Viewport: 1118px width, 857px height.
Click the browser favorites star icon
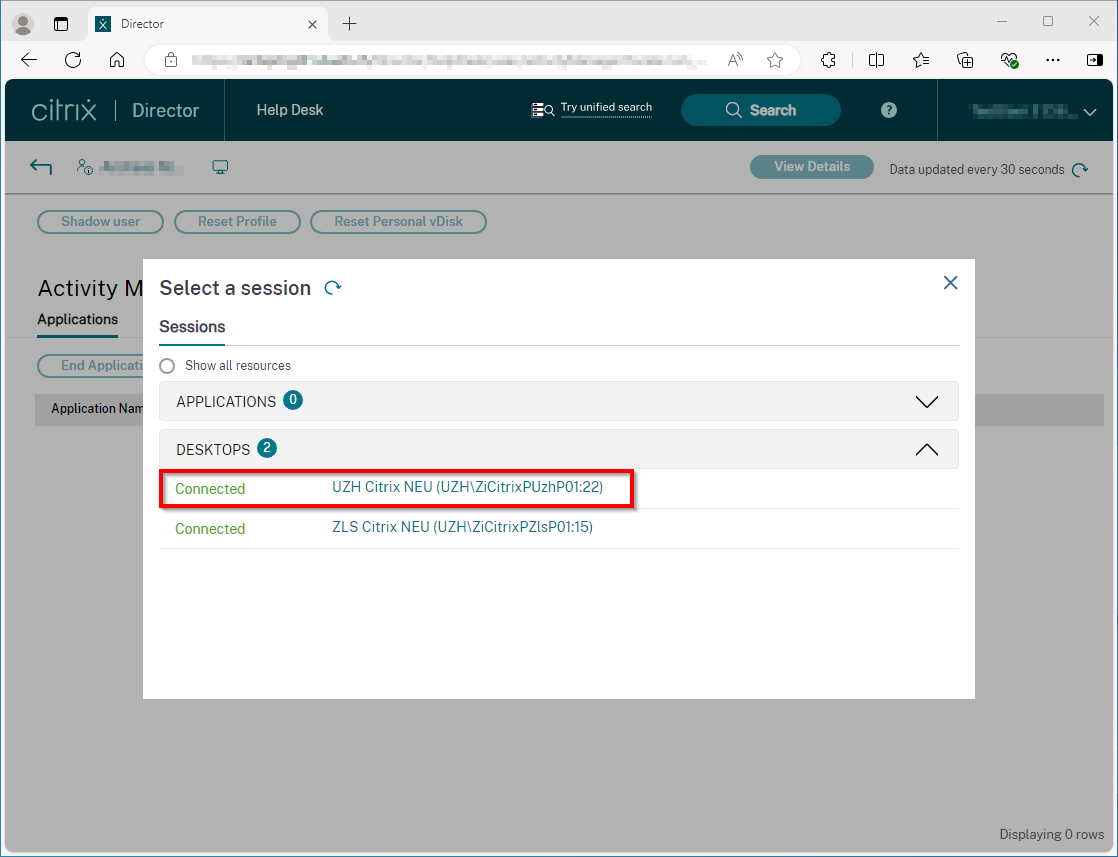(774, 60)
